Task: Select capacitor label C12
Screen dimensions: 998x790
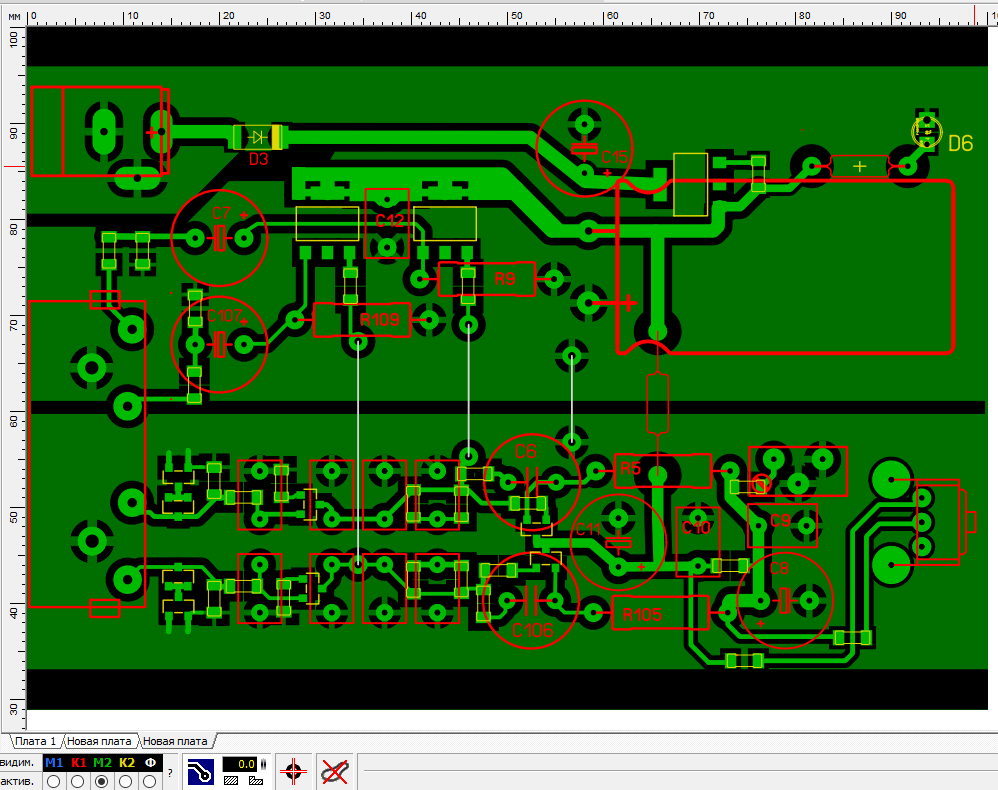Action: coord(390,221)
